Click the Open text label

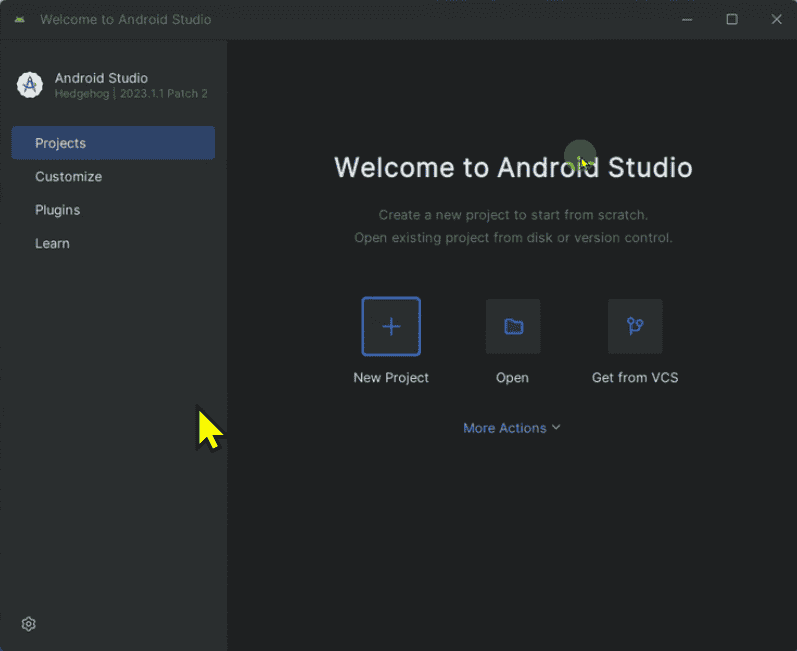(513, 378)
